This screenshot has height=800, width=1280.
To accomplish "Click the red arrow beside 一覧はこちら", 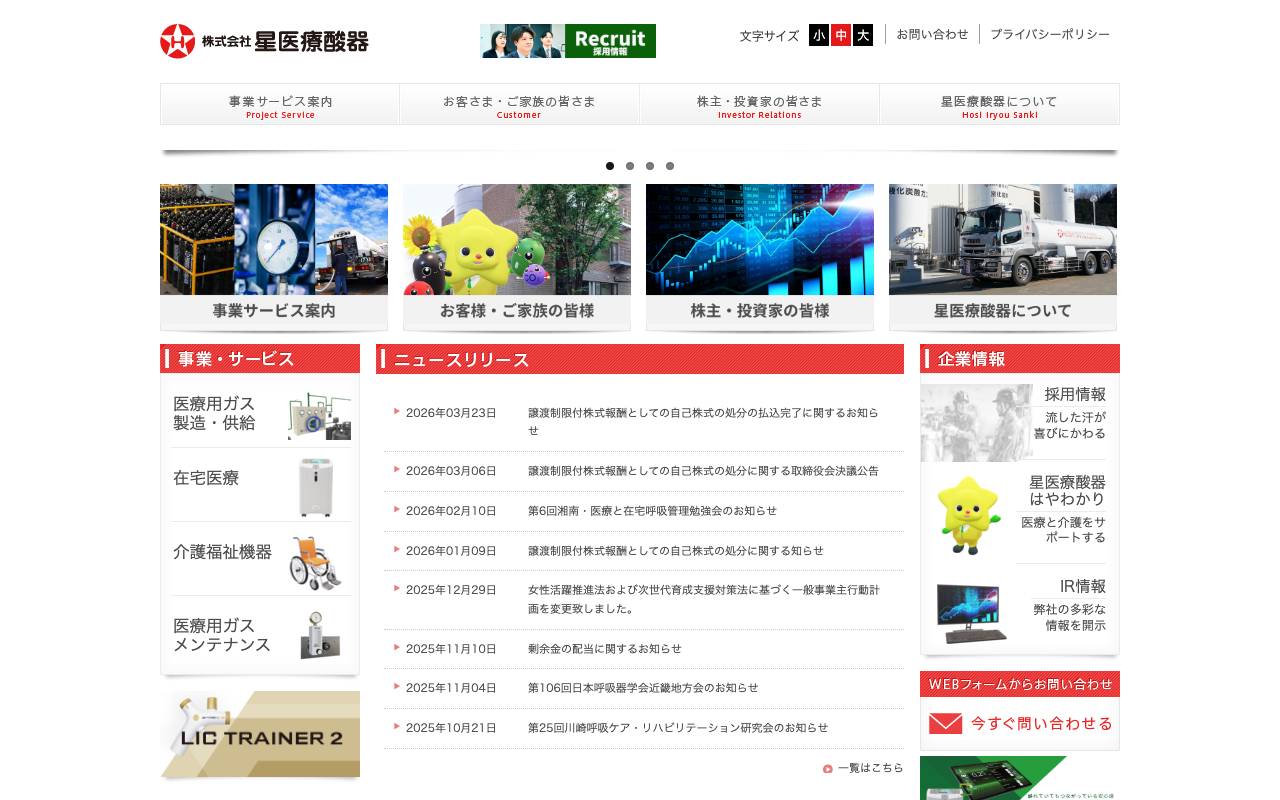I will tap(827, 768).
